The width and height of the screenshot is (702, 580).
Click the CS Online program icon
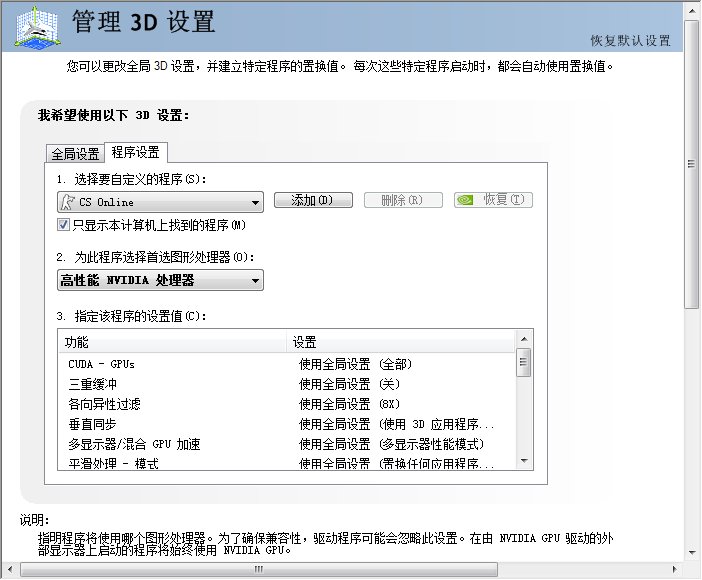tap(68, 202)
